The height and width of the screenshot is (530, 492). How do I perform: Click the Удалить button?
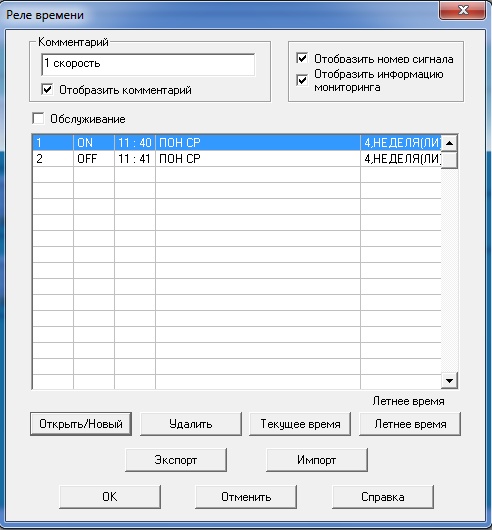tap(191, 424)
